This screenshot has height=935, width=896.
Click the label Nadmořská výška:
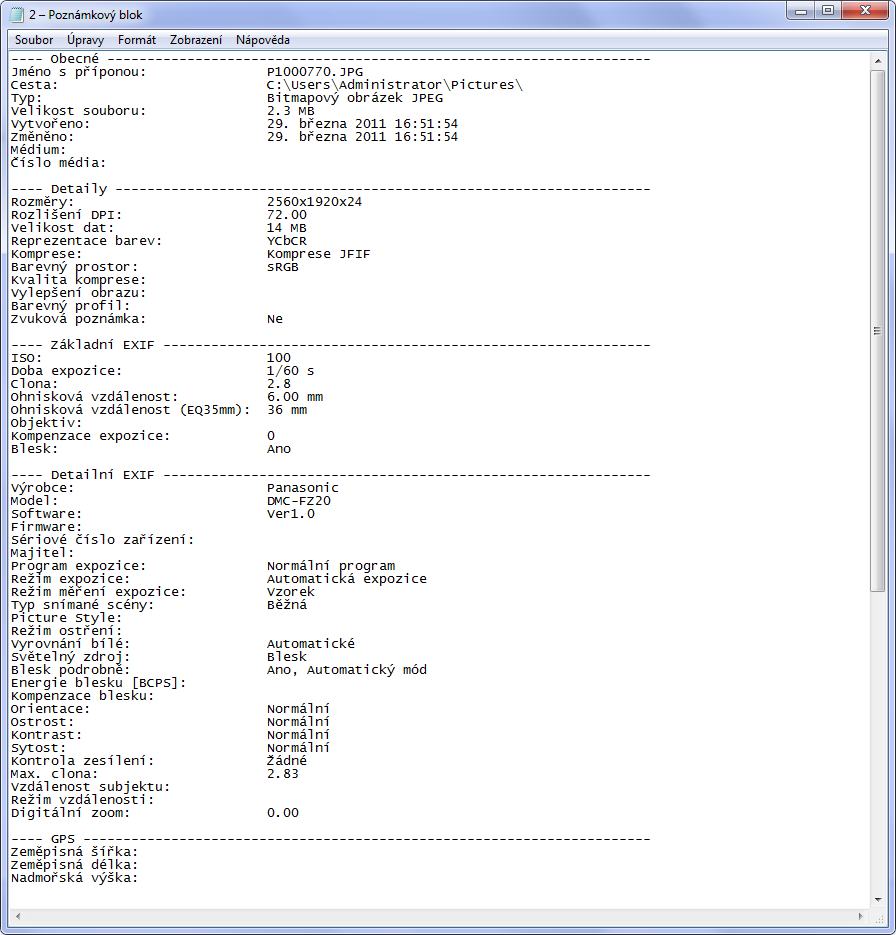pos(74,878)
